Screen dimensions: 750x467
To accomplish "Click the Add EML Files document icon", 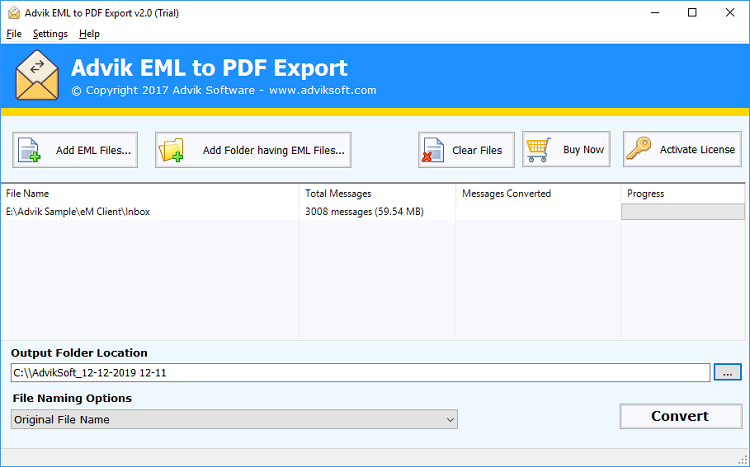I will click(x=29, y=150).
